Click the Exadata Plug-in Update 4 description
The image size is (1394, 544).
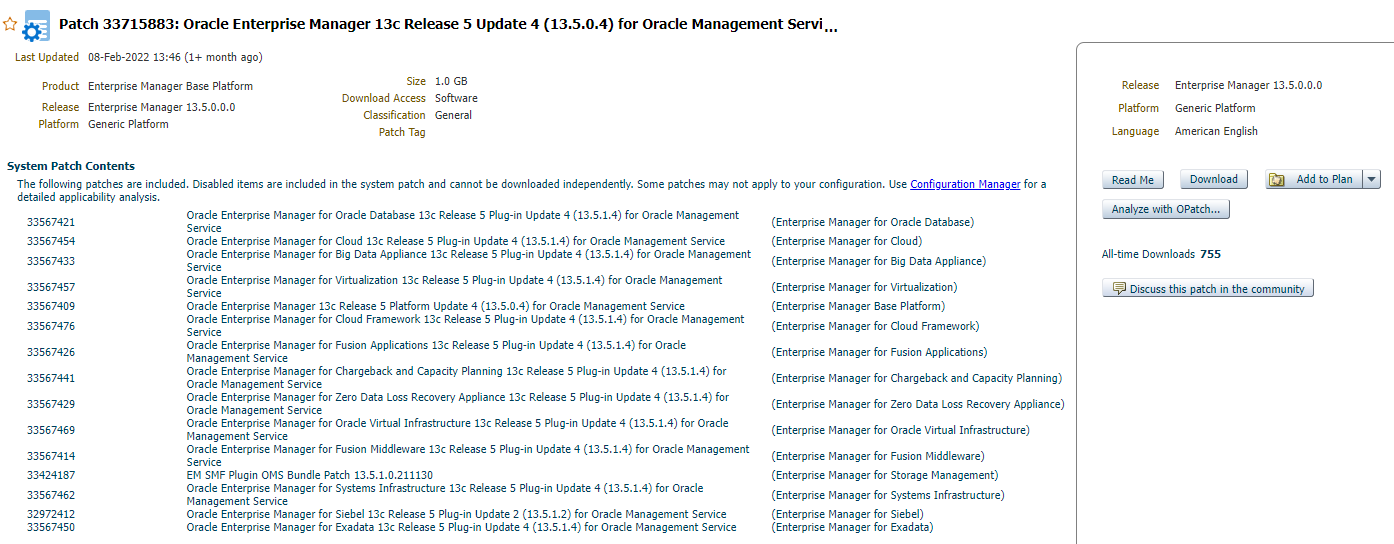coord(461,528)
